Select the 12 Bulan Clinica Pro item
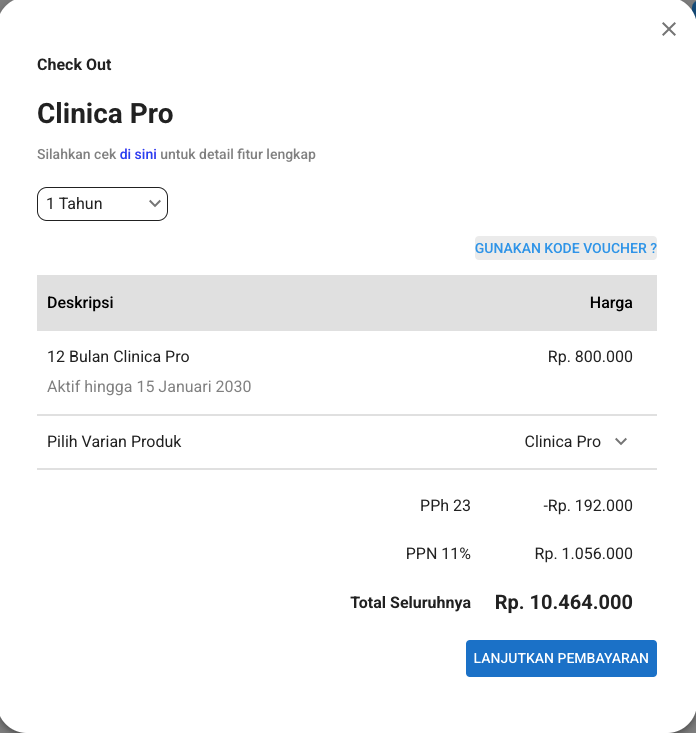 118,357
